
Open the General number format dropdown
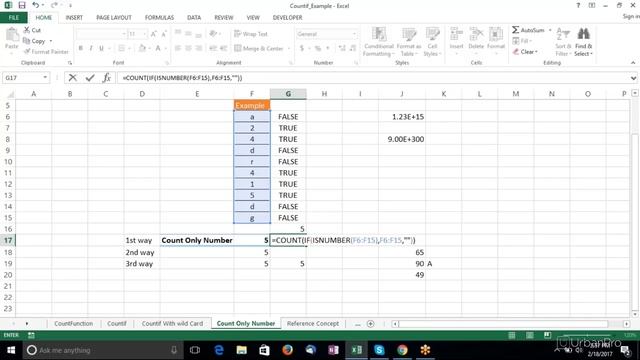354,34
